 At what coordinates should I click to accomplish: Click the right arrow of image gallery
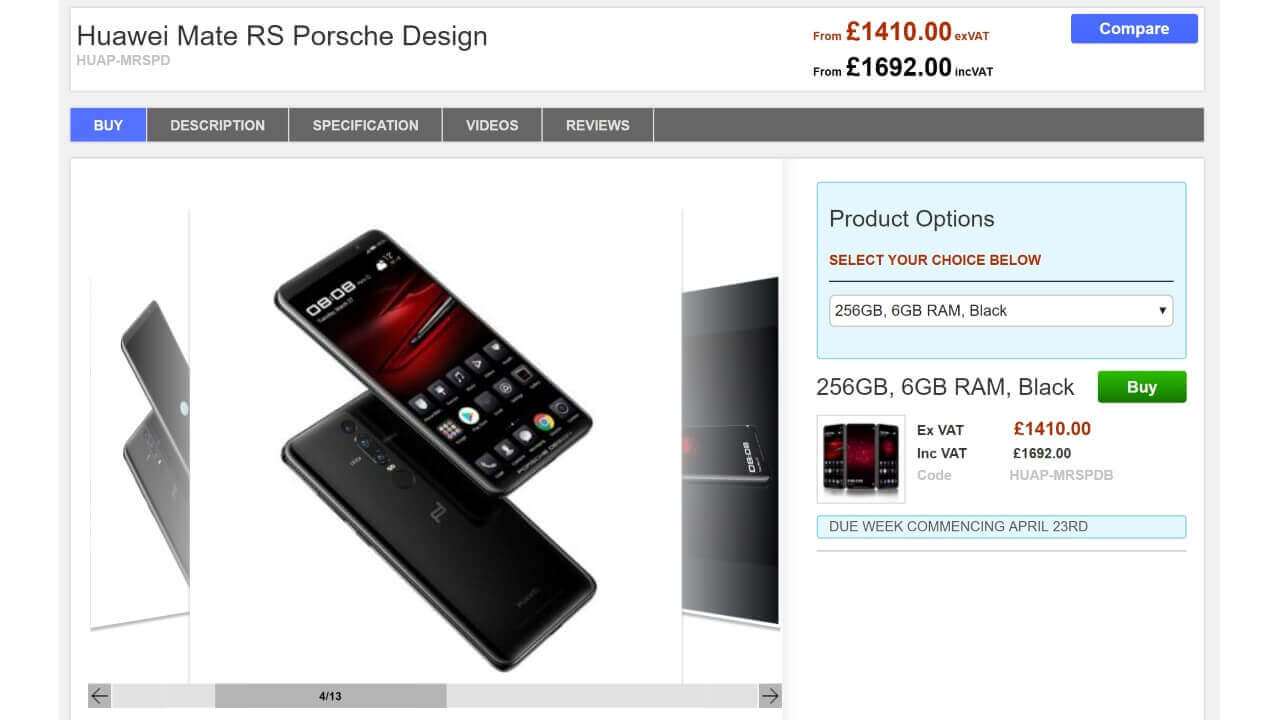click(769, 696)
